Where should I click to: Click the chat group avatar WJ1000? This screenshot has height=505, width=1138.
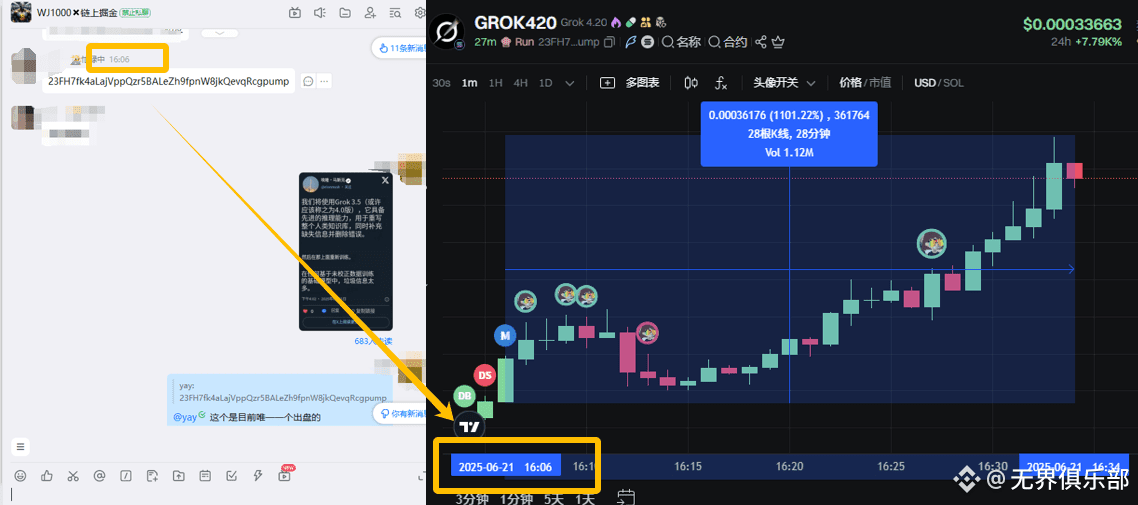(20, 12)
